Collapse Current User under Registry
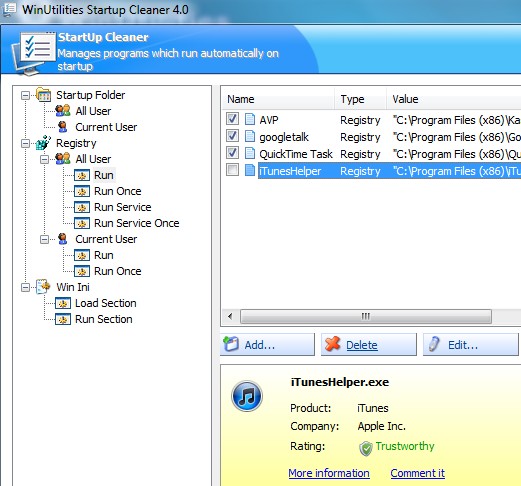 (44, 240)
